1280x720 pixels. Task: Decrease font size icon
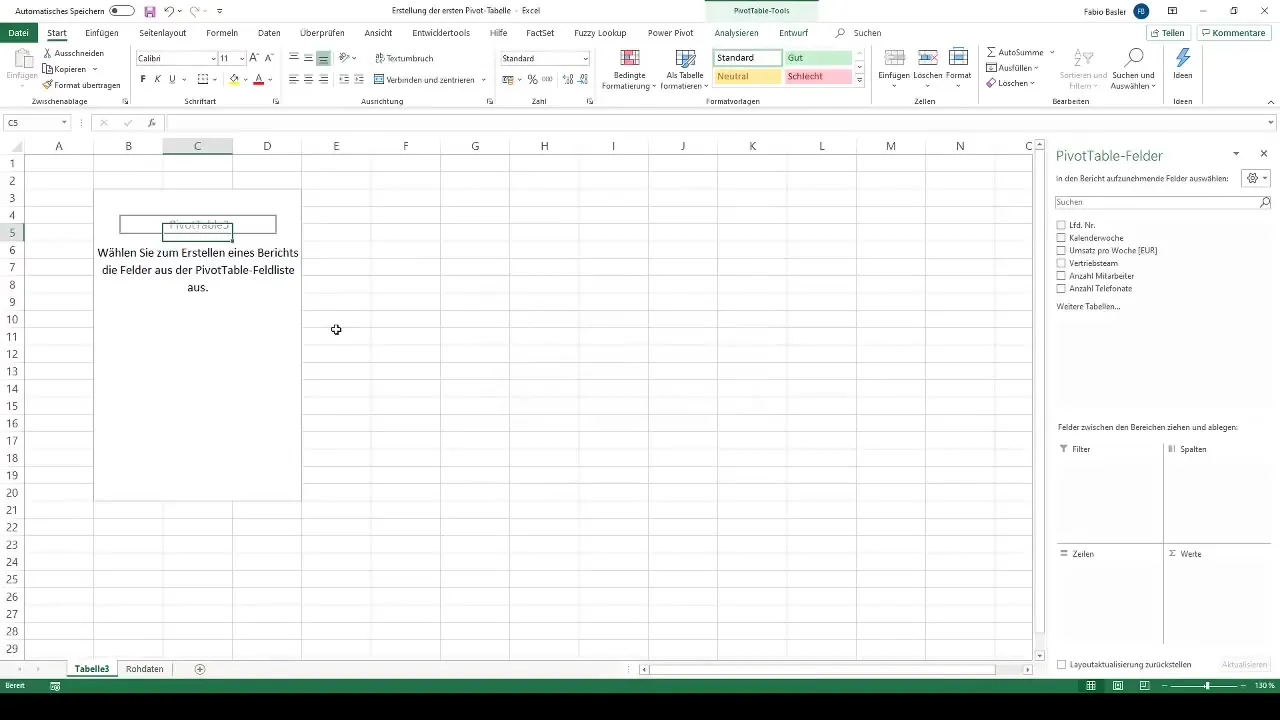pos(268,59)
